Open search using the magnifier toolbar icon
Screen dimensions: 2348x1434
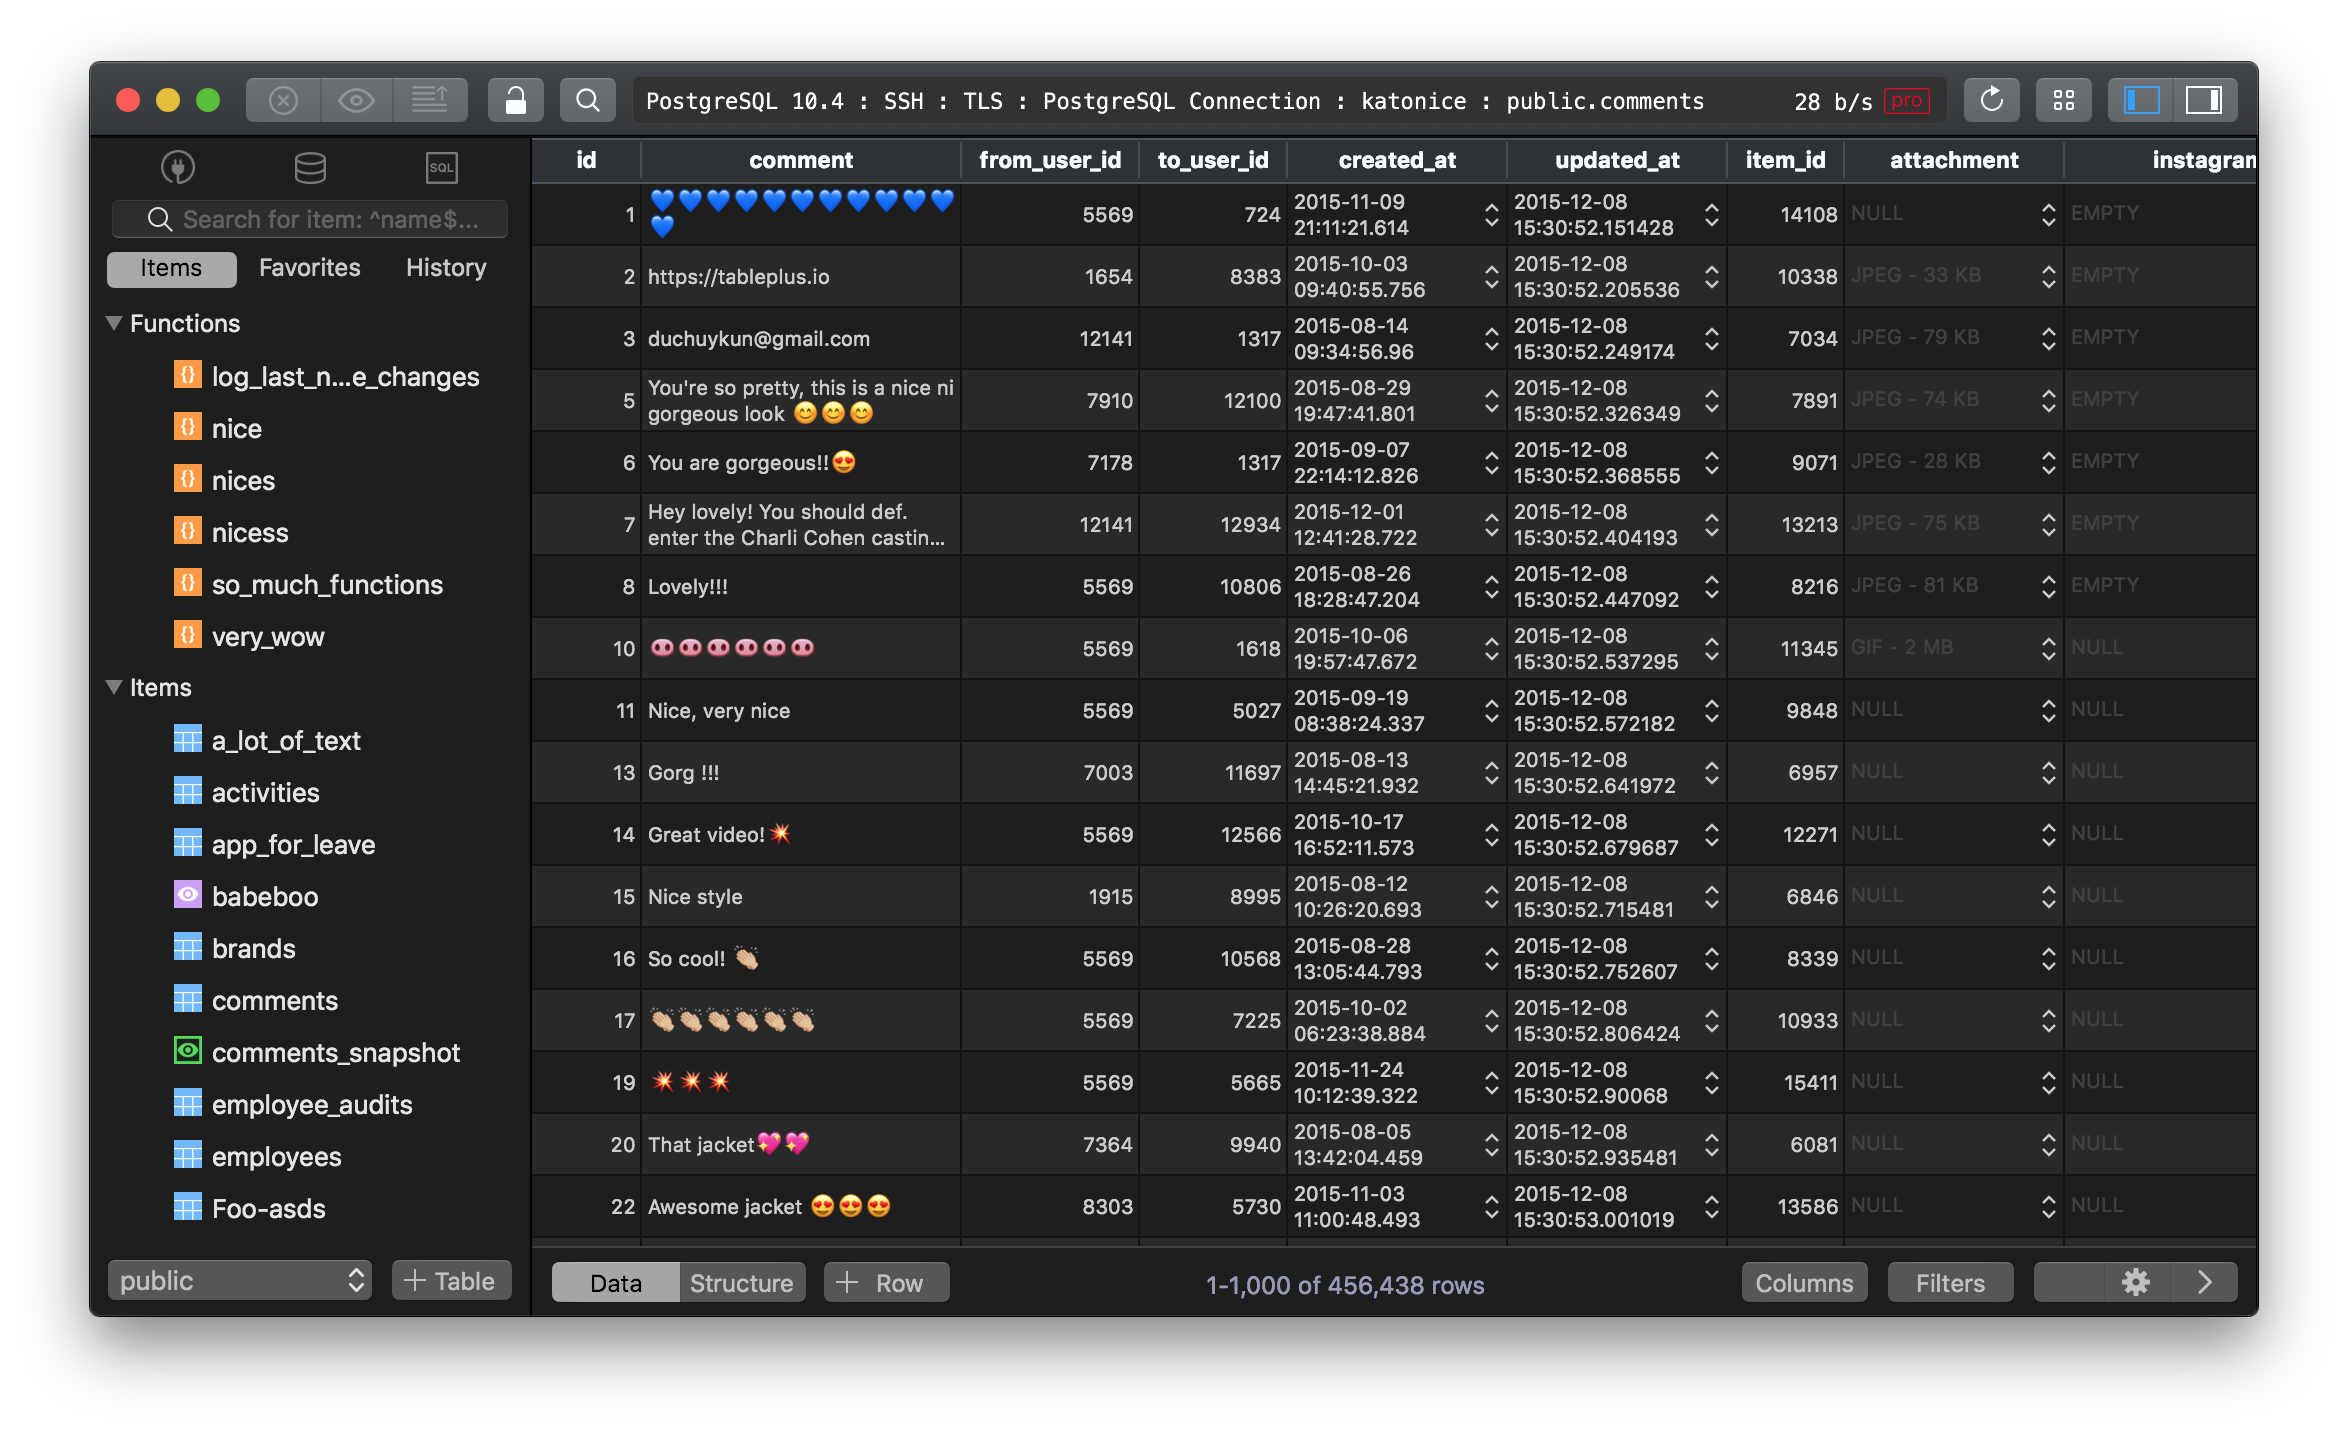click(x=587, y=100)
